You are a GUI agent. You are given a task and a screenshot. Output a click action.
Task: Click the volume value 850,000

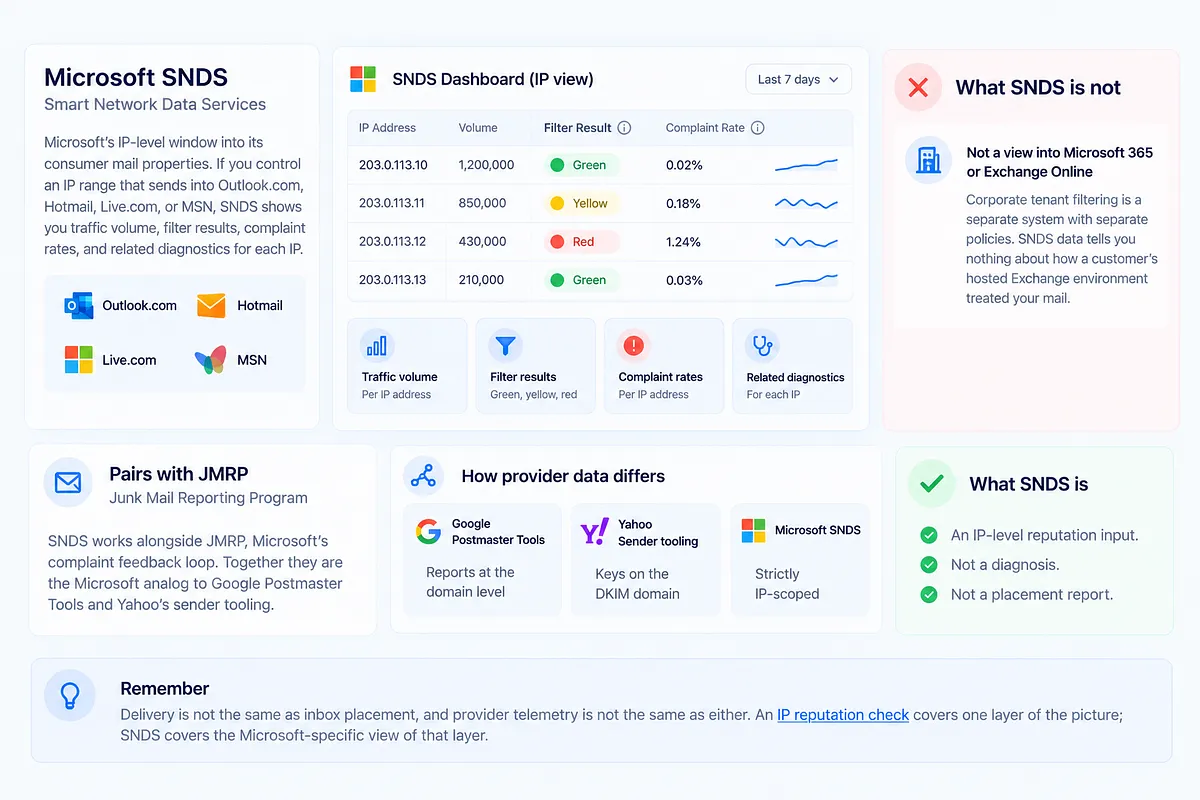(483, 203)
